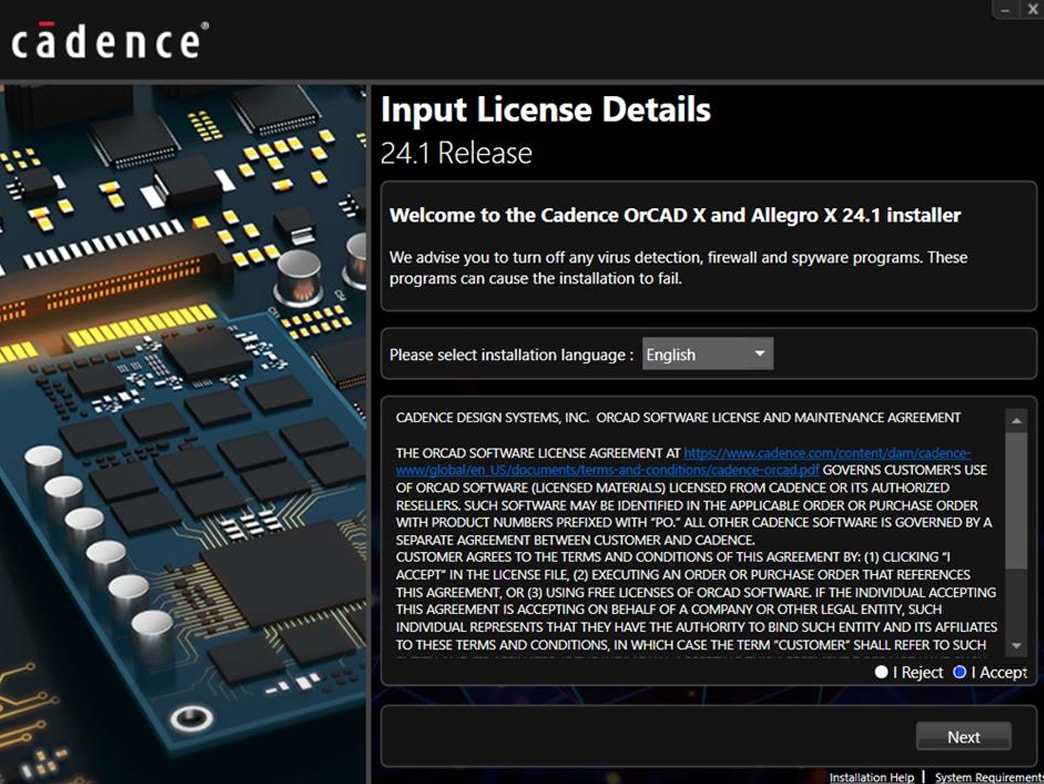Click the circuit board artwork image
The height and width of the screenshot is (784, 1044).
(x=183, y=434)
